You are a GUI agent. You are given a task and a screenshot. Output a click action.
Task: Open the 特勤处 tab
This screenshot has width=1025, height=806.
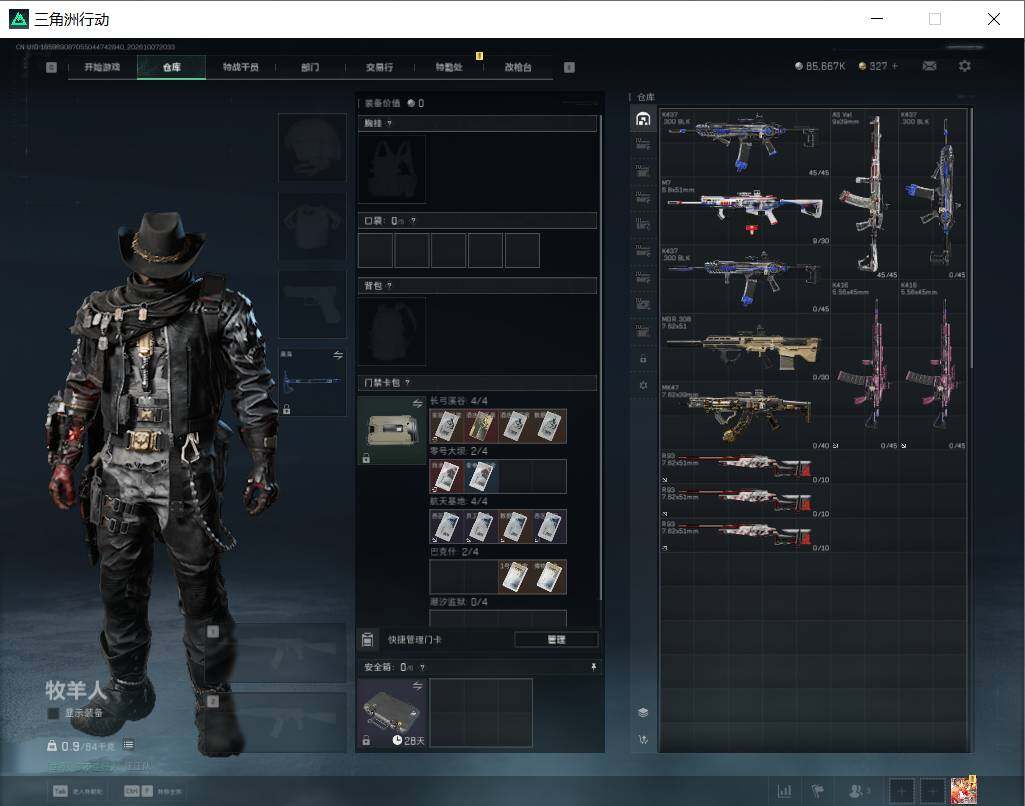[x=448, y=67]
